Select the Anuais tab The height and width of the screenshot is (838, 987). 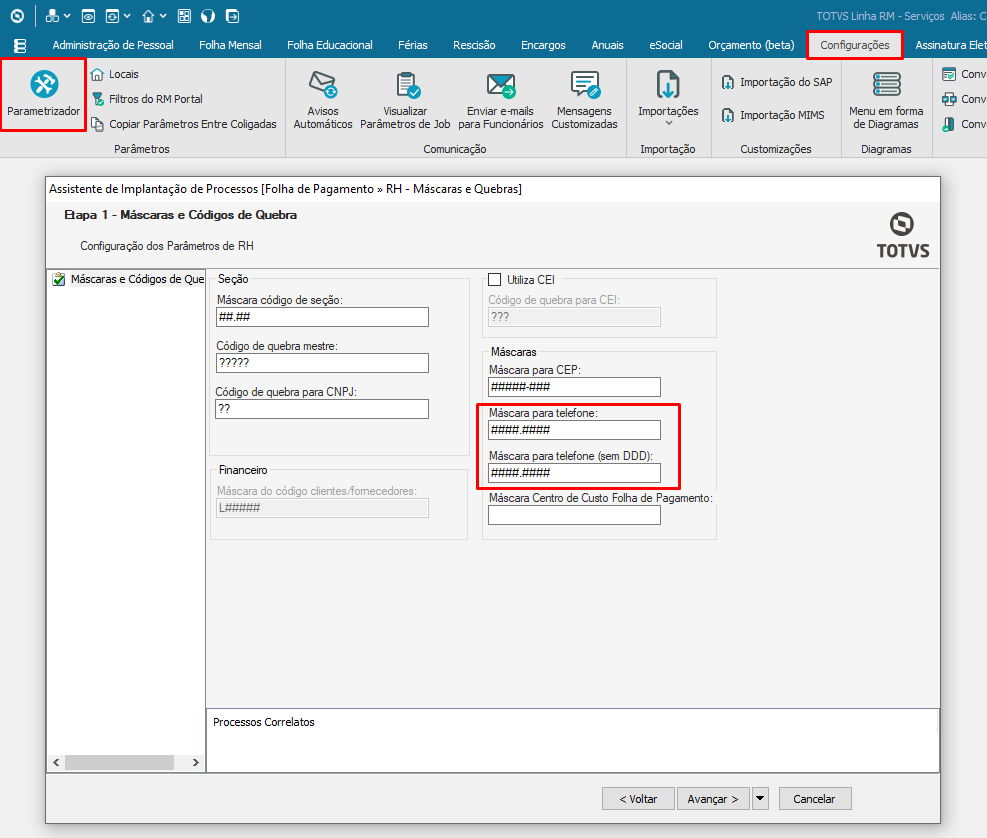pos(607,45)
